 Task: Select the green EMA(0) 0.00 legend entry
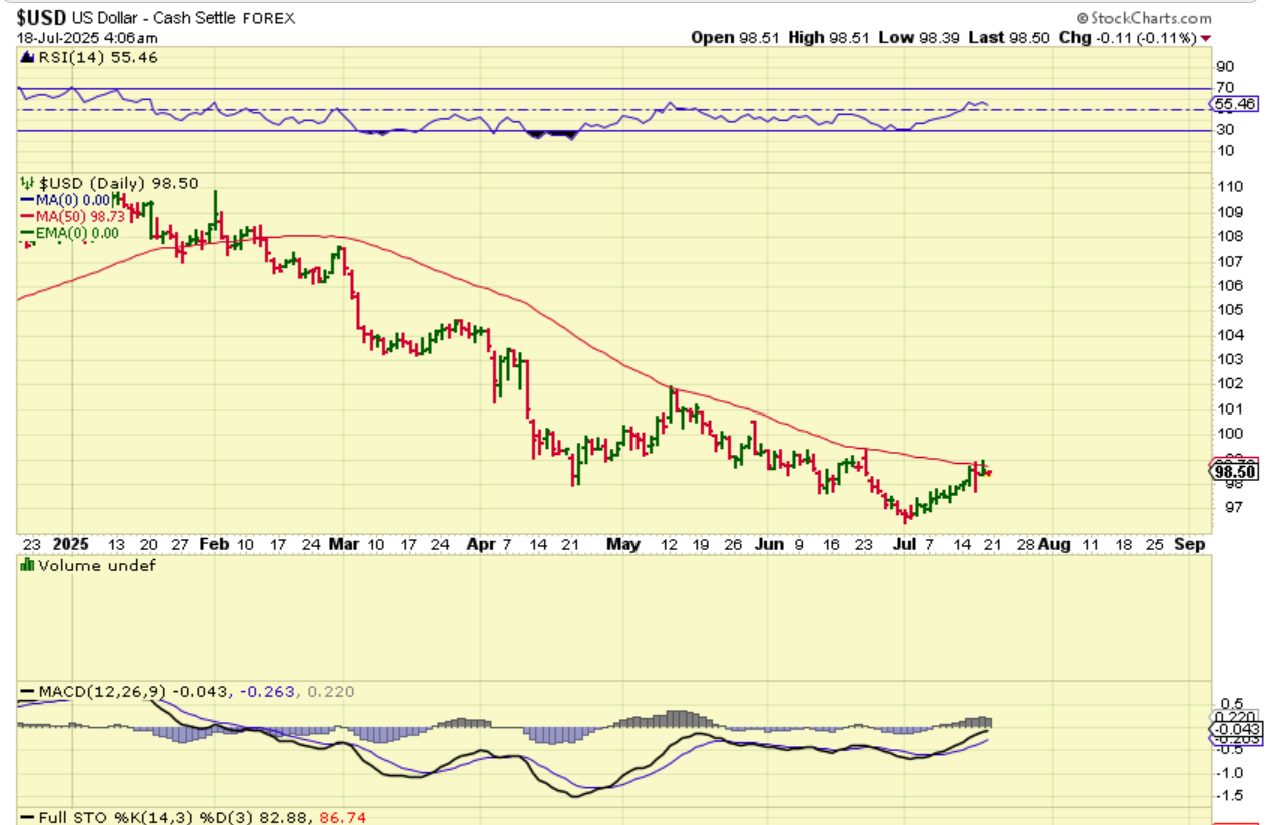[73, 233]
